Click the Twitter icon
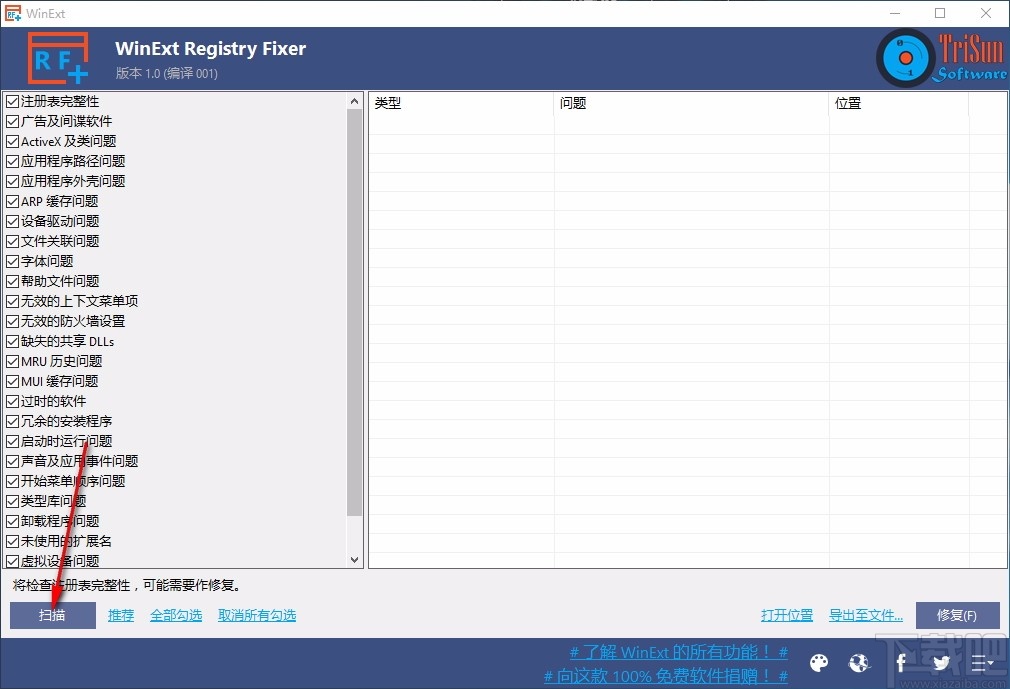Image resolution: width=1010 pixels, height=689 pixels. tap(941, 663)
